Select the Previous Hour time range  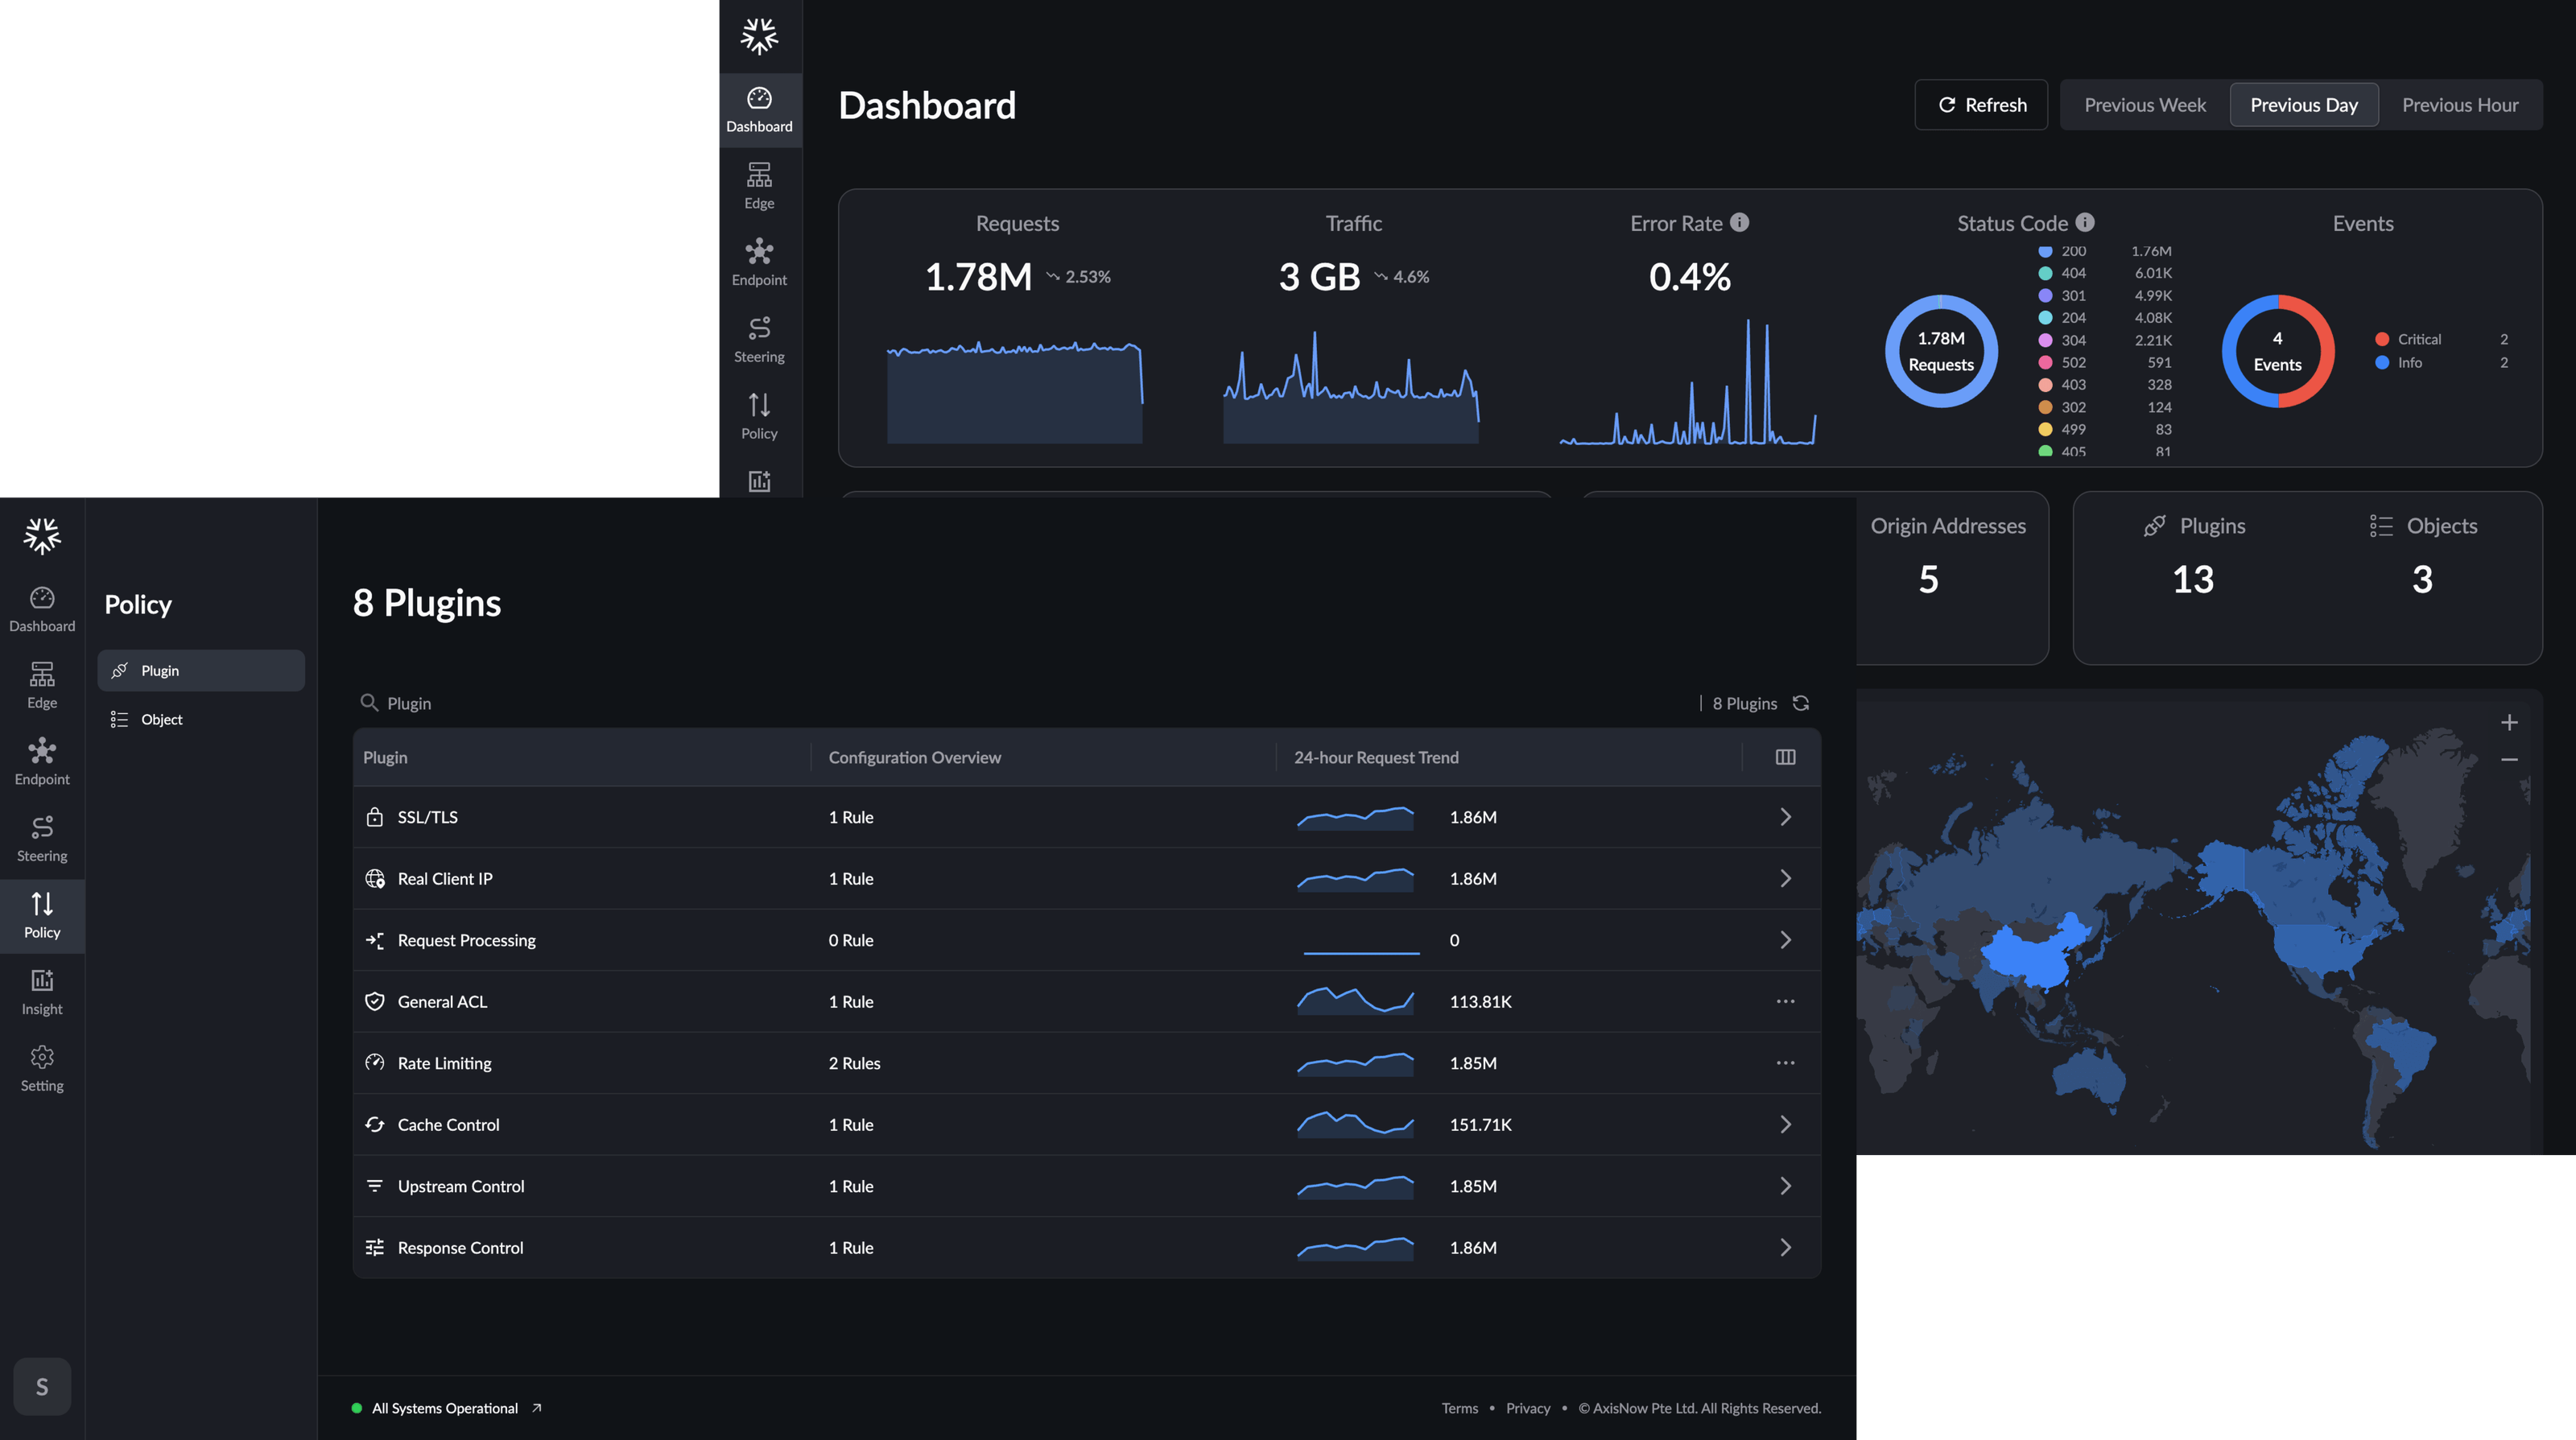(x=2460, y=105)
